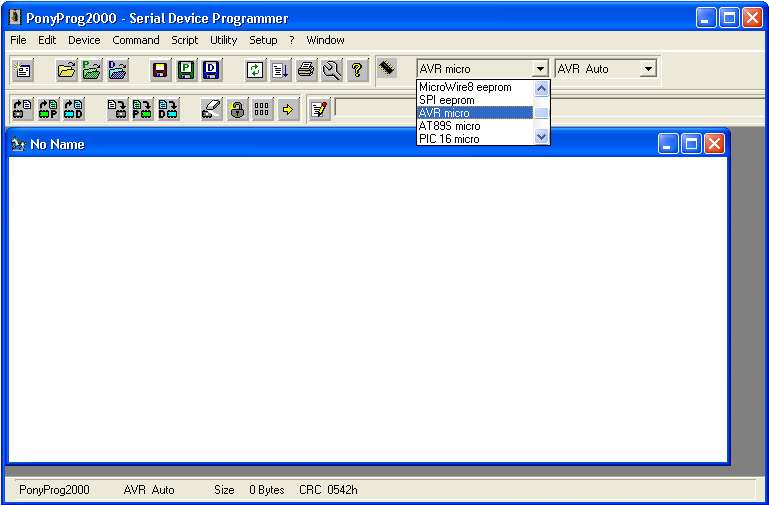The image size is (769, 505).
Task: Click the Open Program File icon
Action: [92, 70]
